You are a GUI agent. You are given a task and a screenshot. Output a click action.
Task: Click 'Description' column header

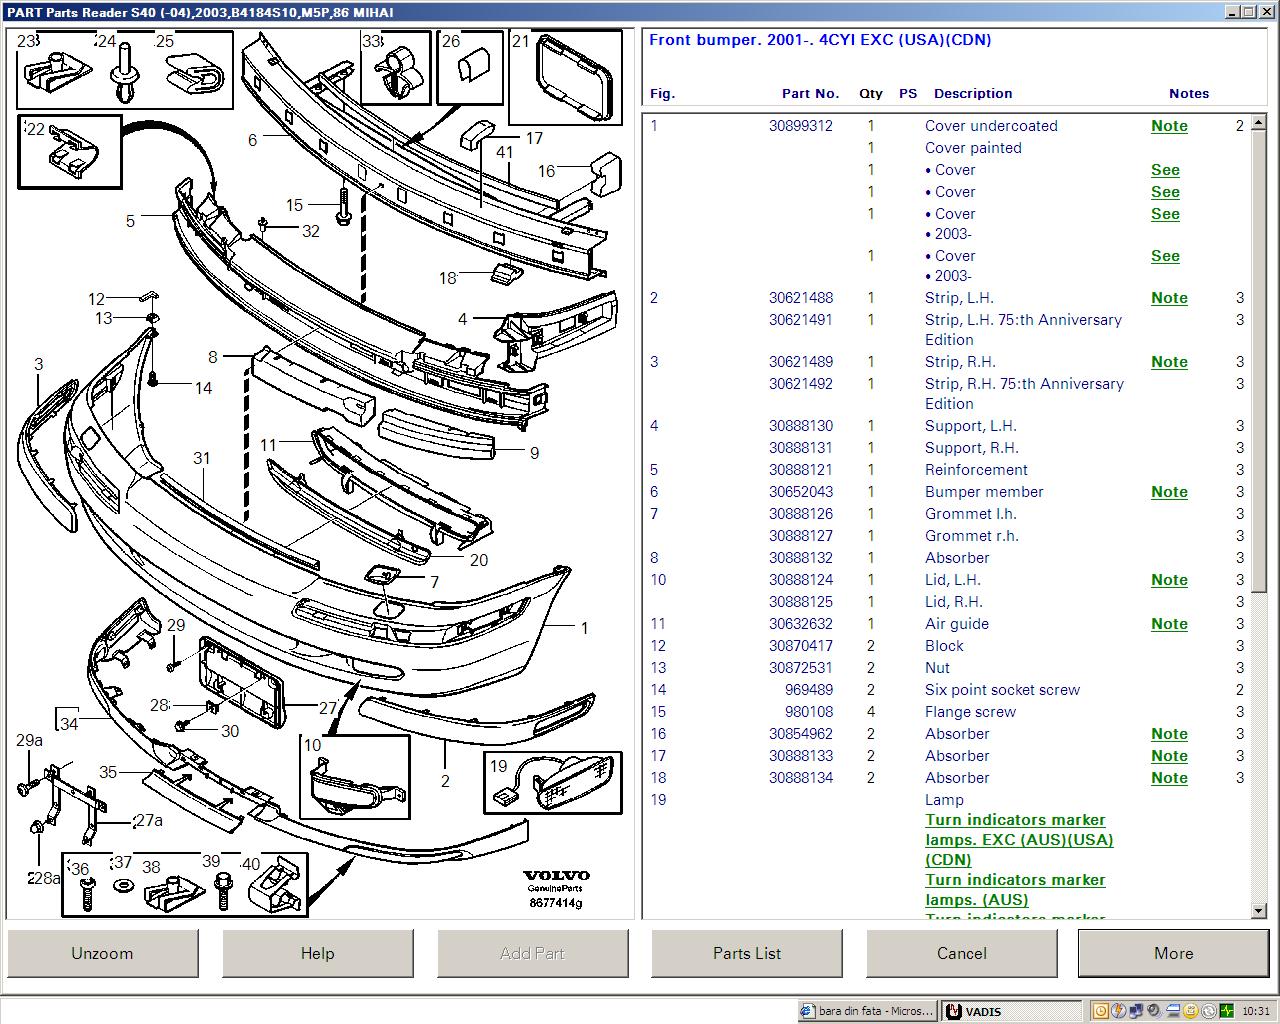pos(973,94)
